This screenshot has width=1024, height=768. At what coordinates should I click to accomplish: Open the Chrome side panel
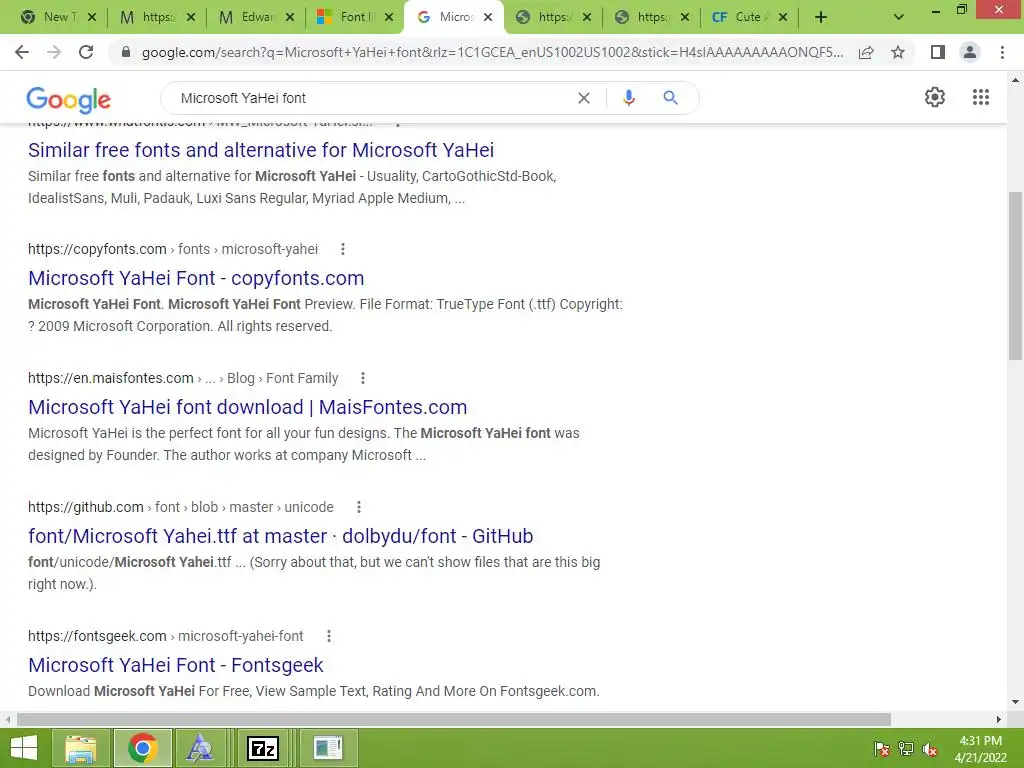click(x=938, y=52)
